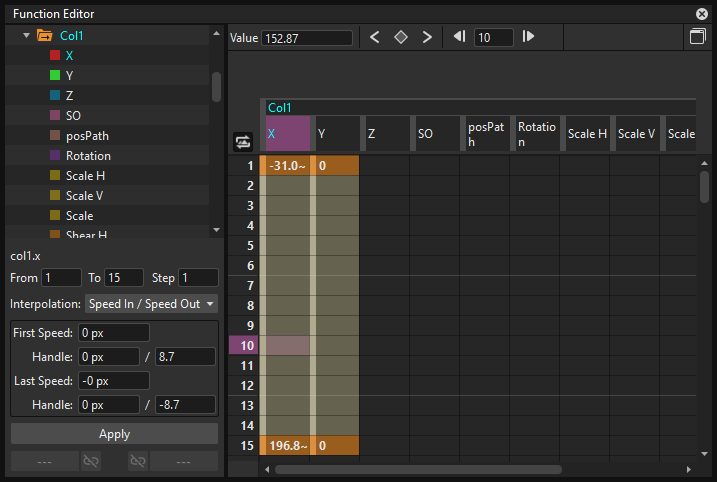The height and width of the screenshot is (482, 717).
Task: Go to previous key with left chevron
Action: (x=375, y=37)
